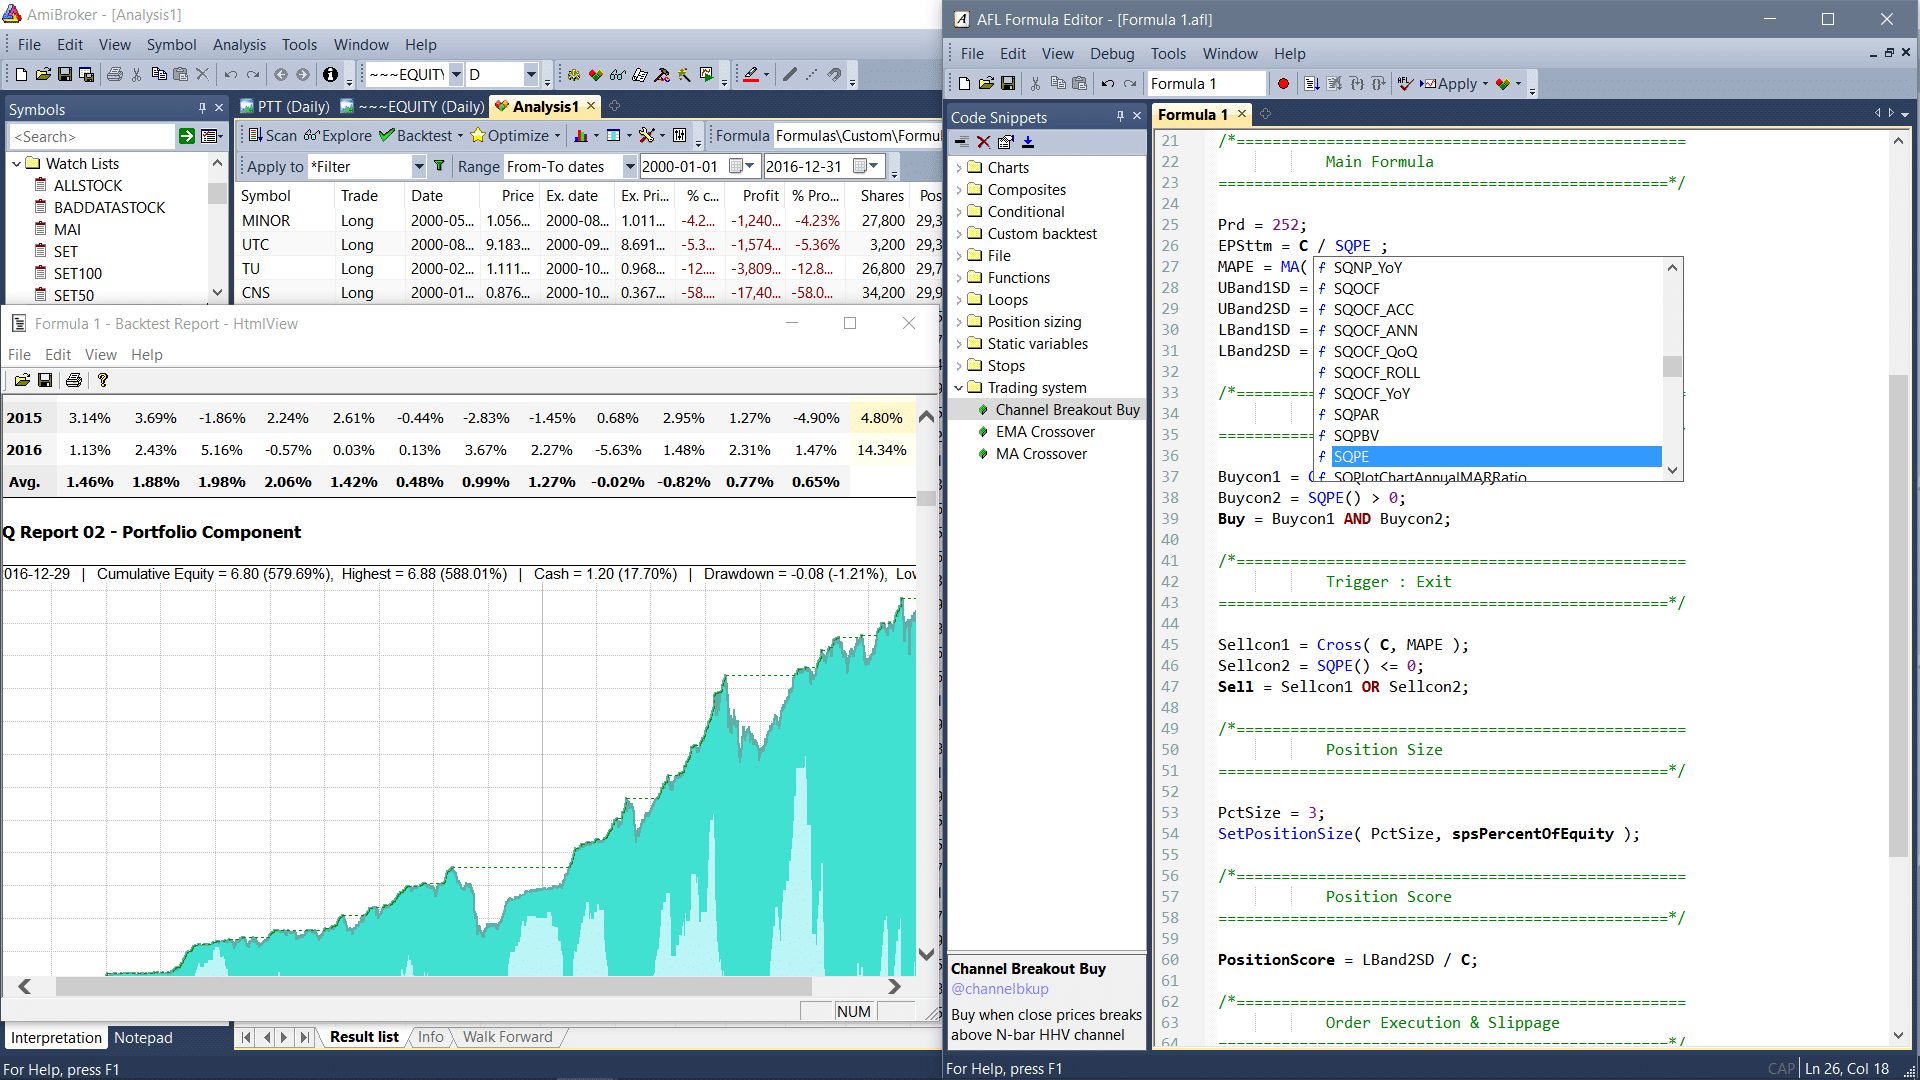Screen dimensions: 1920x1080
Task: Collapse the Watch Lists tree
Action: 16,164
